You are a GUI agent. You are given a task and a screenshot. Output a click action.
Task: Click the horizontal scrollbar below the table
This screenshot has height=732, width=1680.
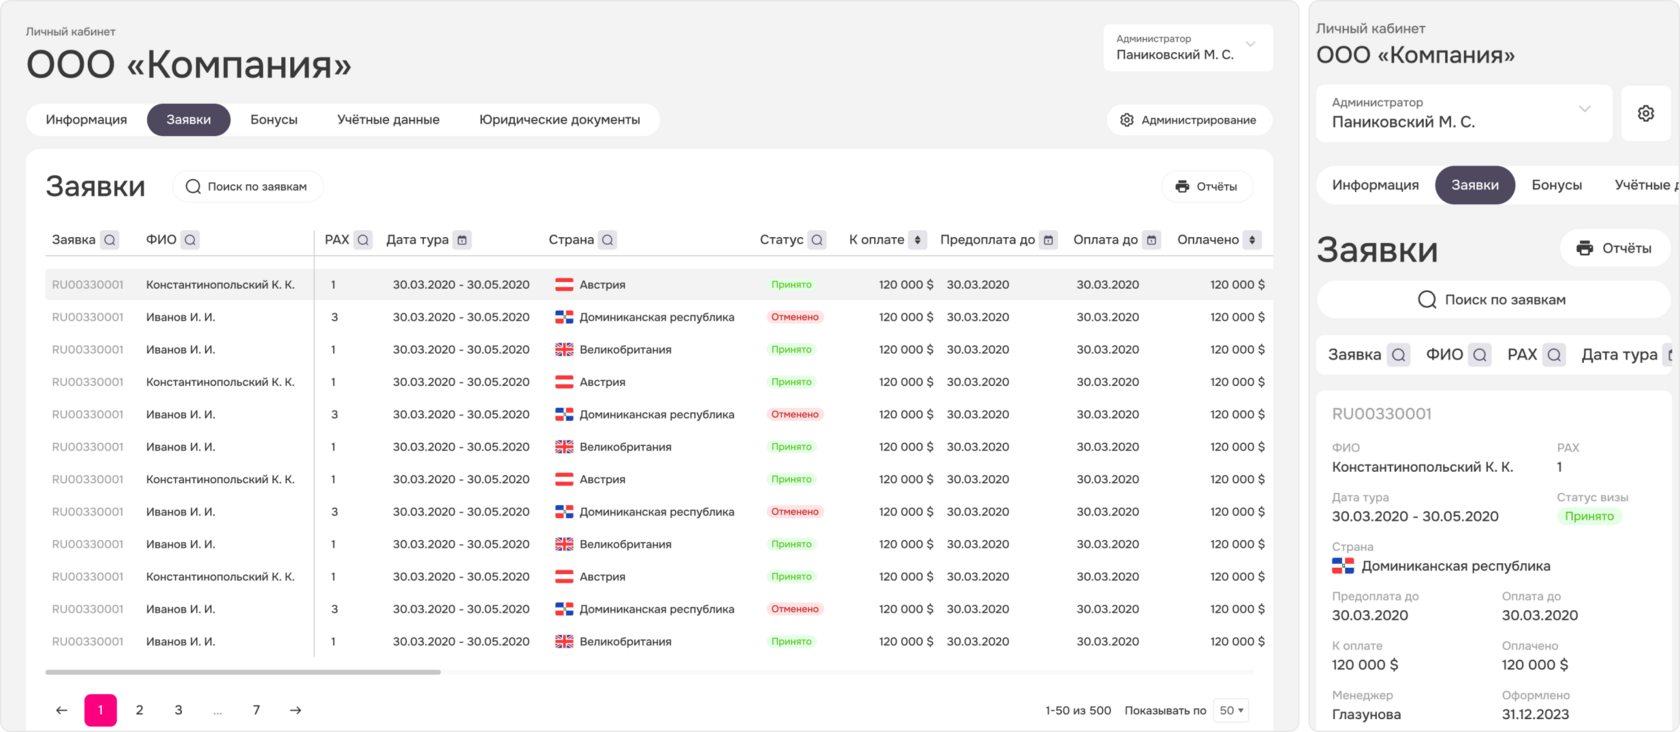coord(243,672)
